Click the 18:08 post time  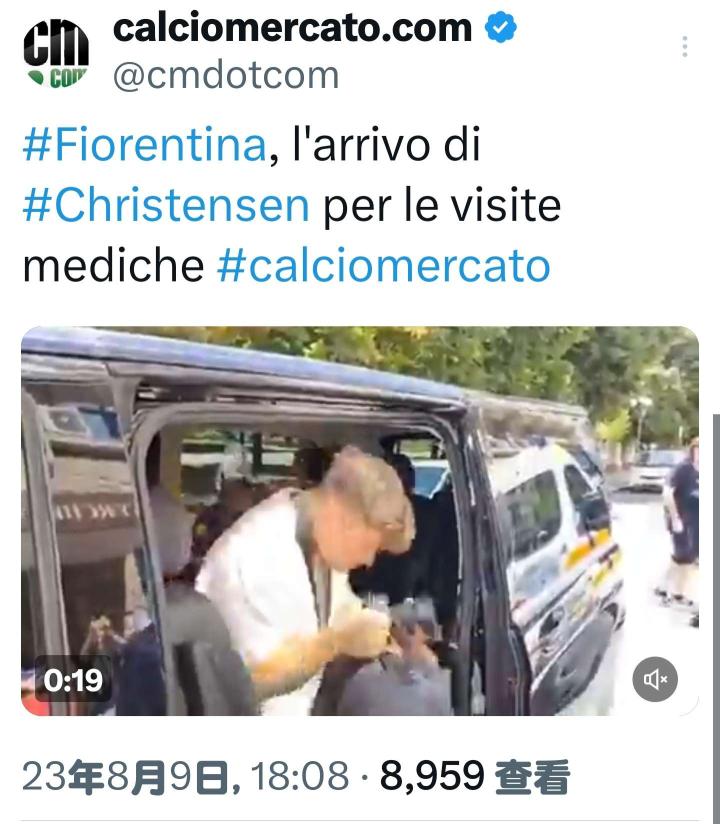(300, 776)
